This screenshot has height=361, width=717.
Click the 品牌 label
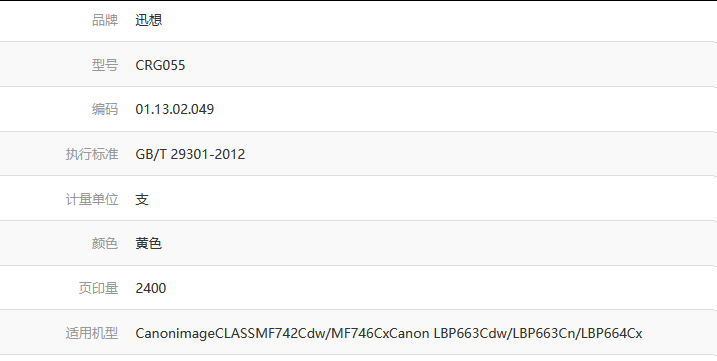click(105, 20)
